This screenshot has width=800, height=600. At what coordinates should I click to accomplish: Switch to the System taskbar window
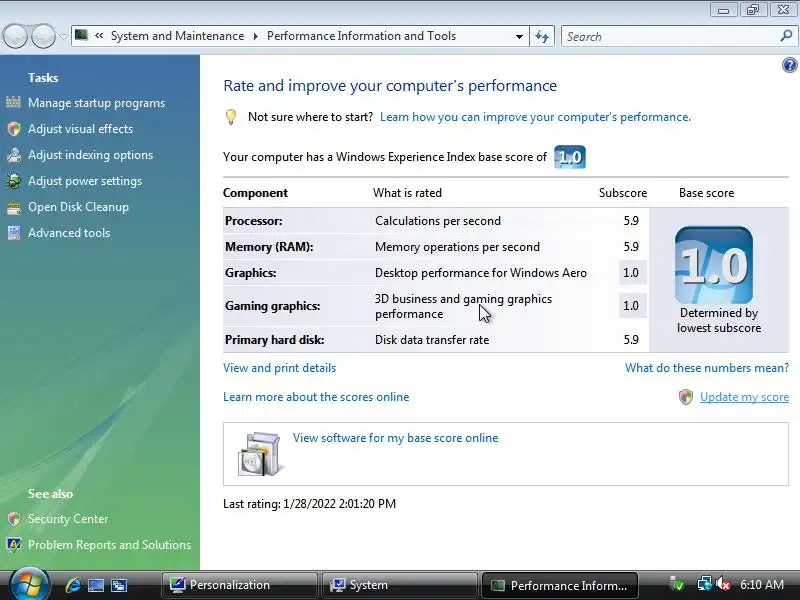399,585
